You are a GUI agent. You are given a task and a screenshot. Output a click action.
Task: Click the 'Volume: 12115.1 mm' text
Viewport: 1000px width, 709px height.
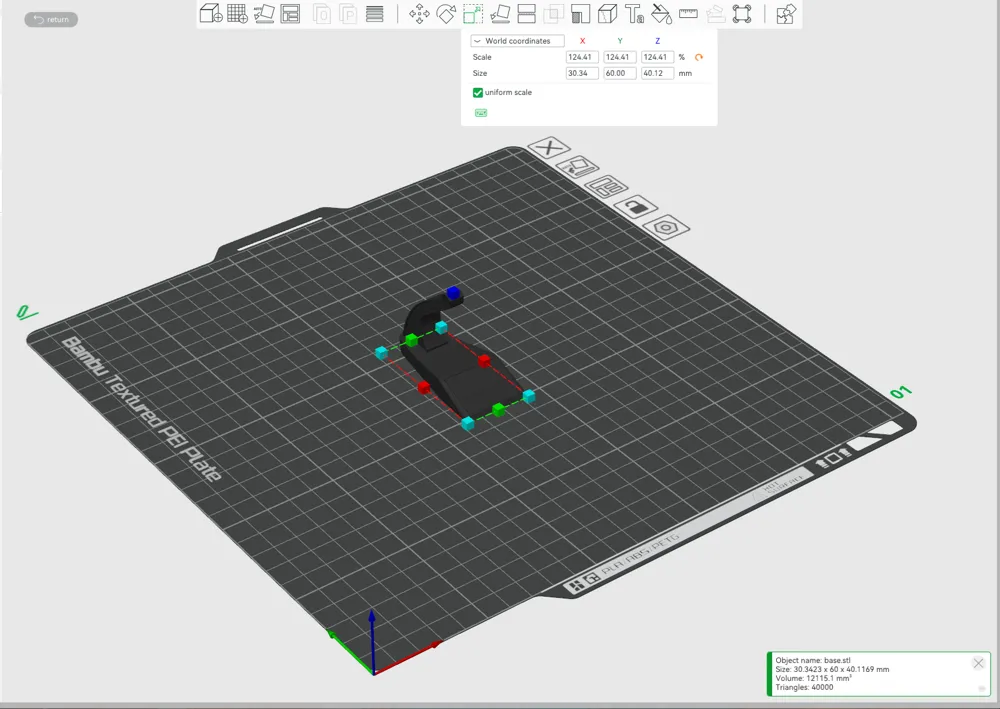tap(813, 678)
